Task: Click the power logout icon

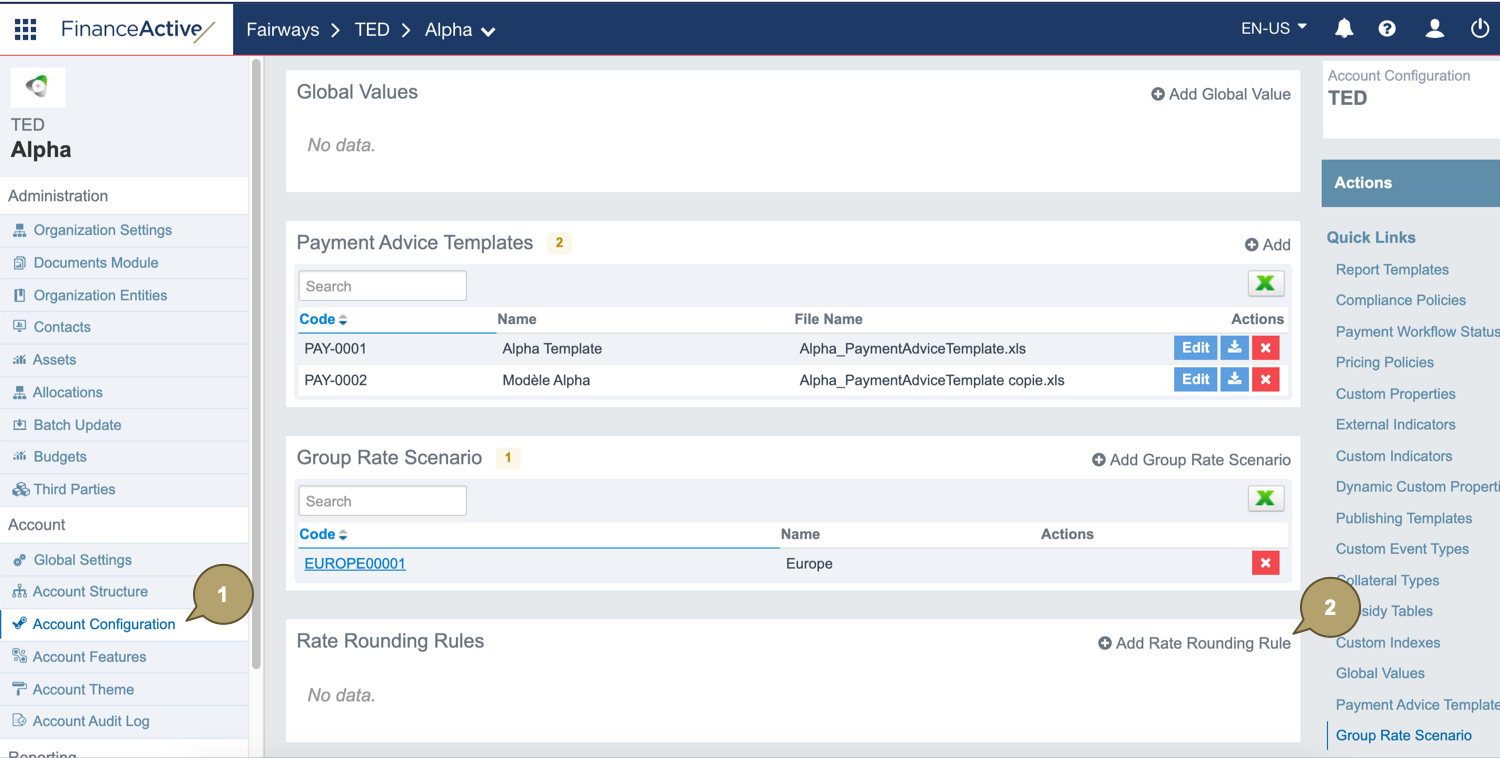Action: click(x=1480, y=29)
